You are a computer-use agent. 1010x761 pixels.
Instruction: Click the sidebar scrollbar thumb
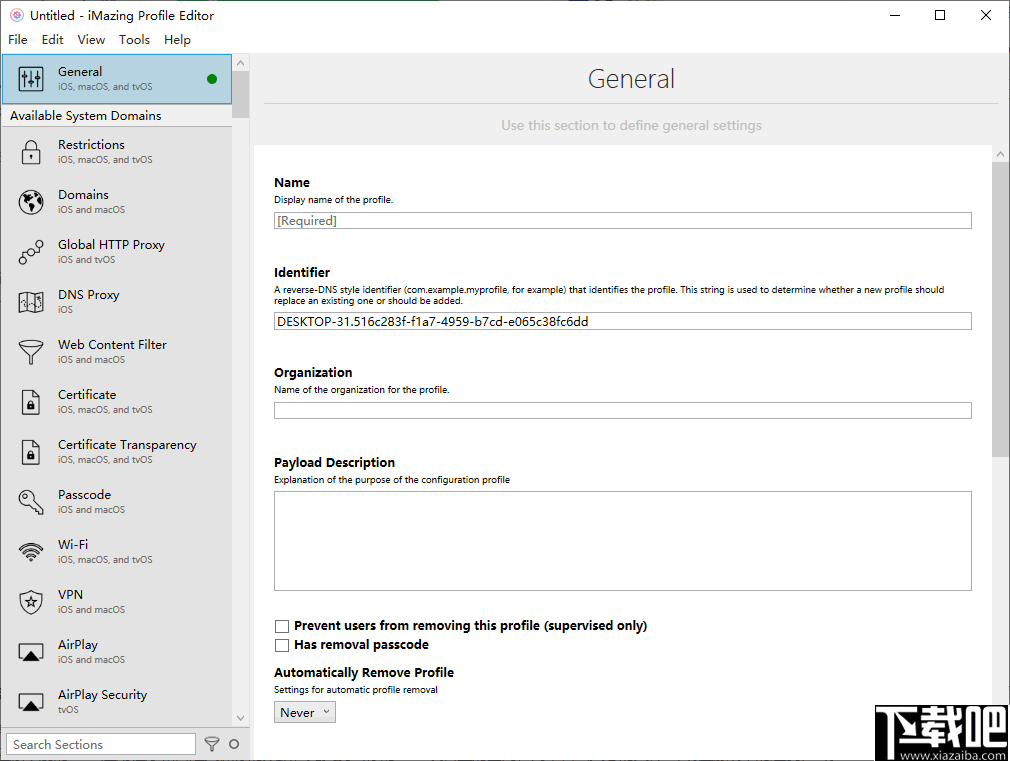point(240,94)
